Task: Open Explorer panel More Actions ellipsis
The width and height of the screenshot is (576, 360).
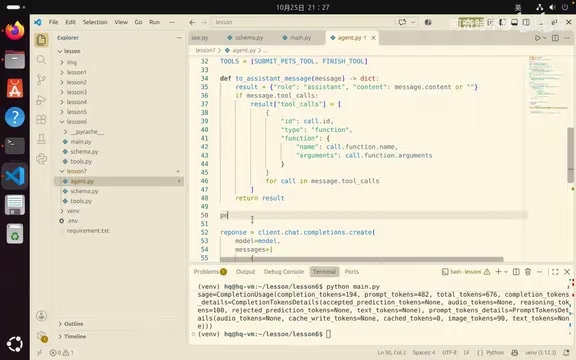Action: 179,38
